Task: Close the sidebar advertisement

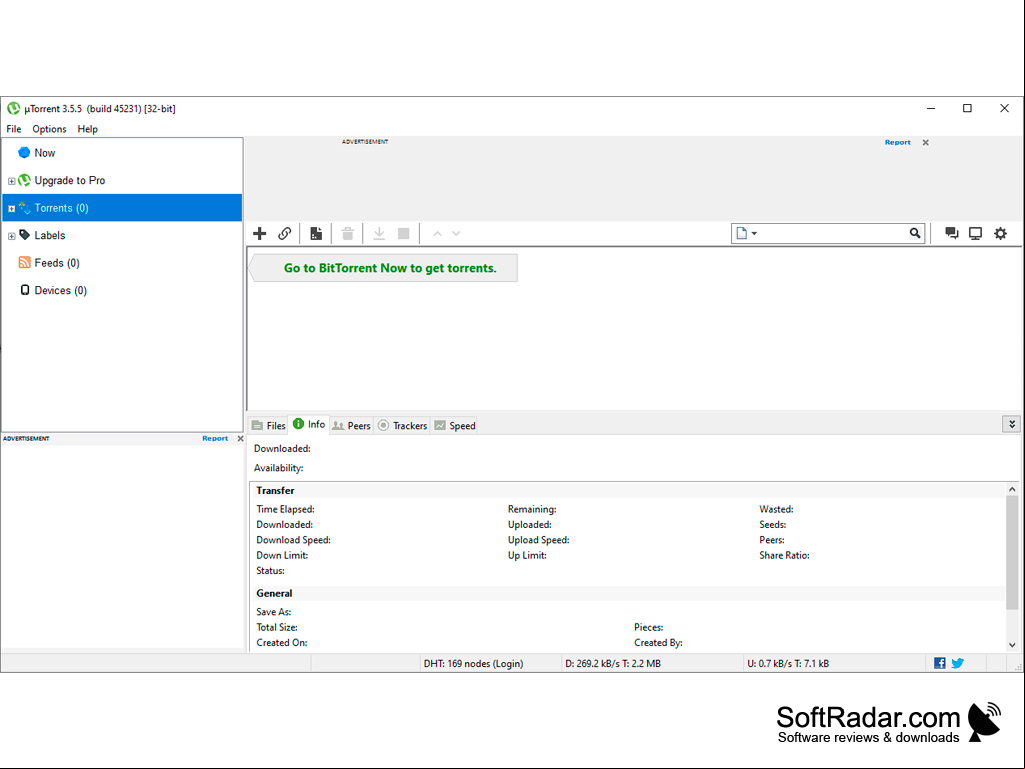Action: point(240,439)
